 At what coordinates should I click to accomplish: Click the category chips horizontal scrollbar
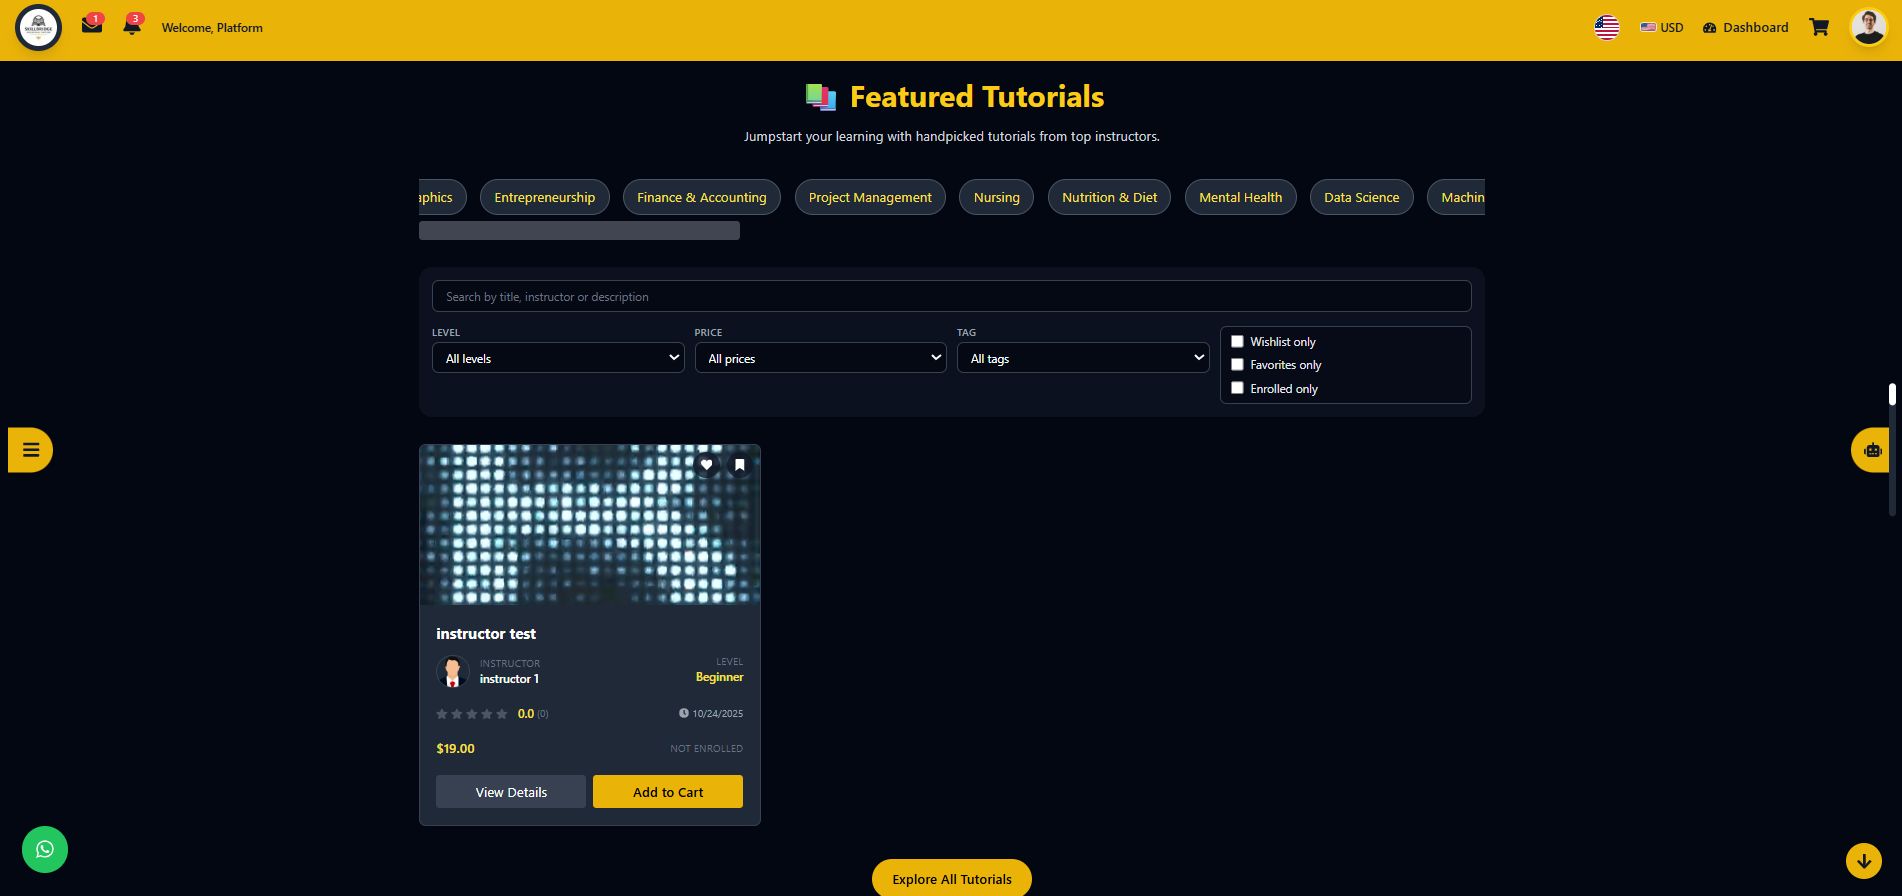579,231
